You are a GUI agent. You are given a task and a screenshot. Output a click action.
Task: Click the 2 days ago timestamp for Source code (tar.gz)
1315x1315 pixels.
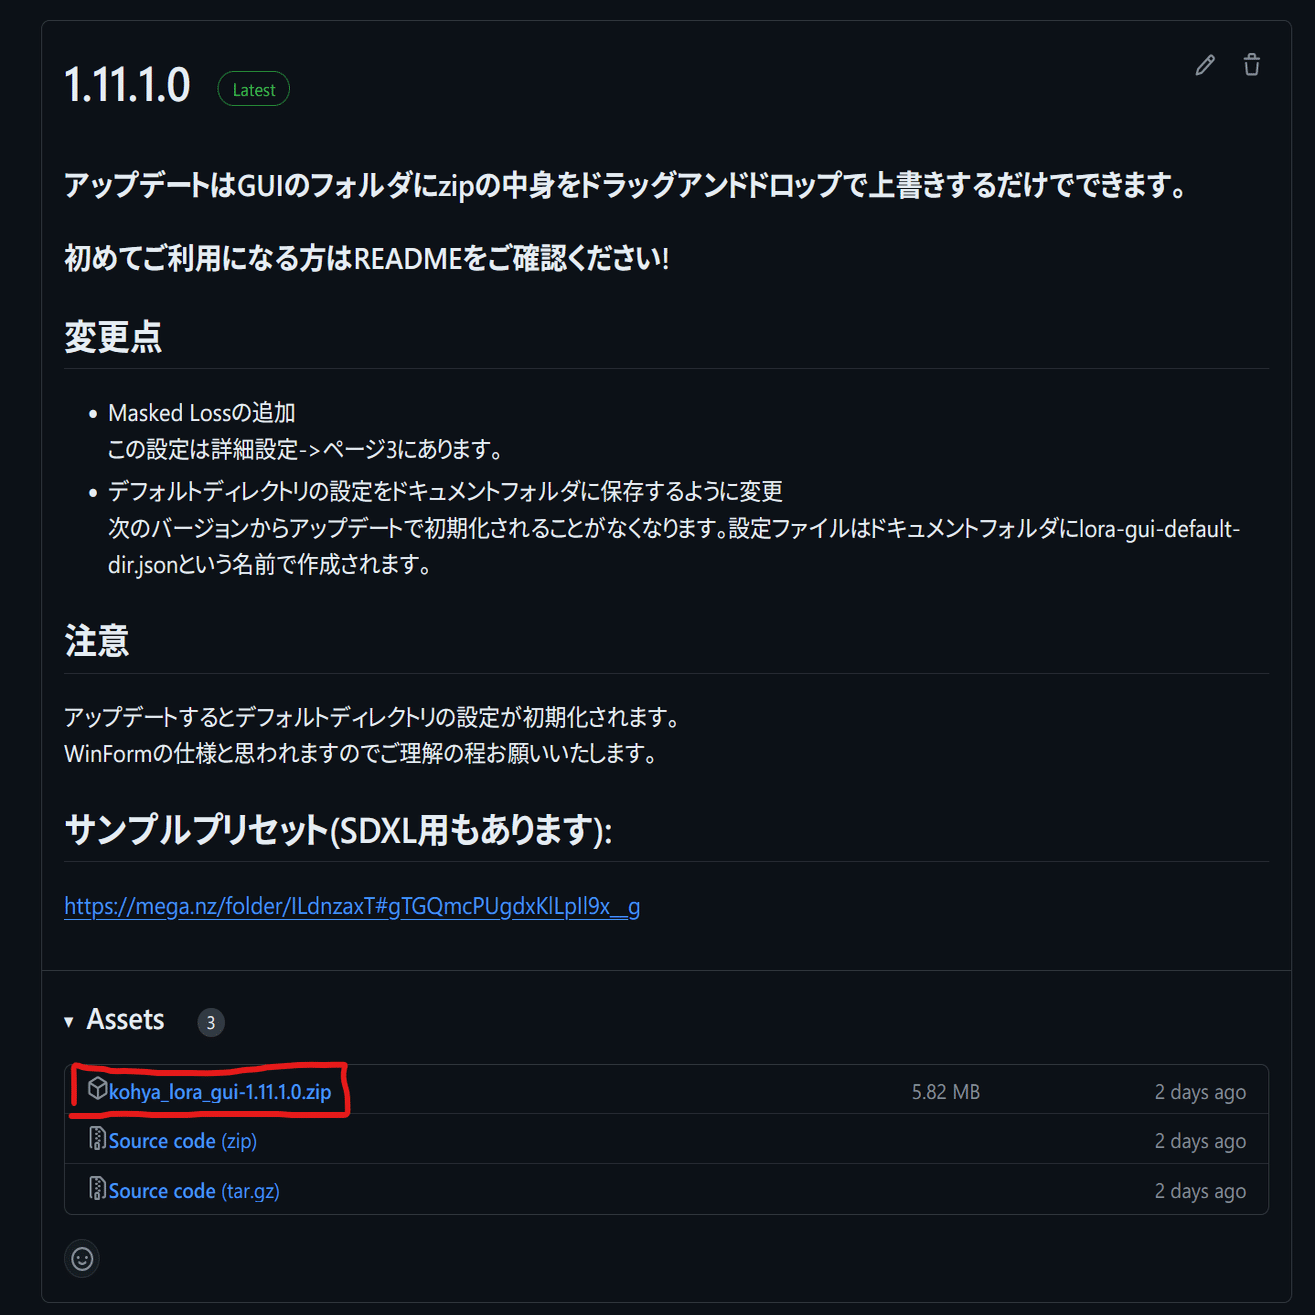click(1200, 1191)
